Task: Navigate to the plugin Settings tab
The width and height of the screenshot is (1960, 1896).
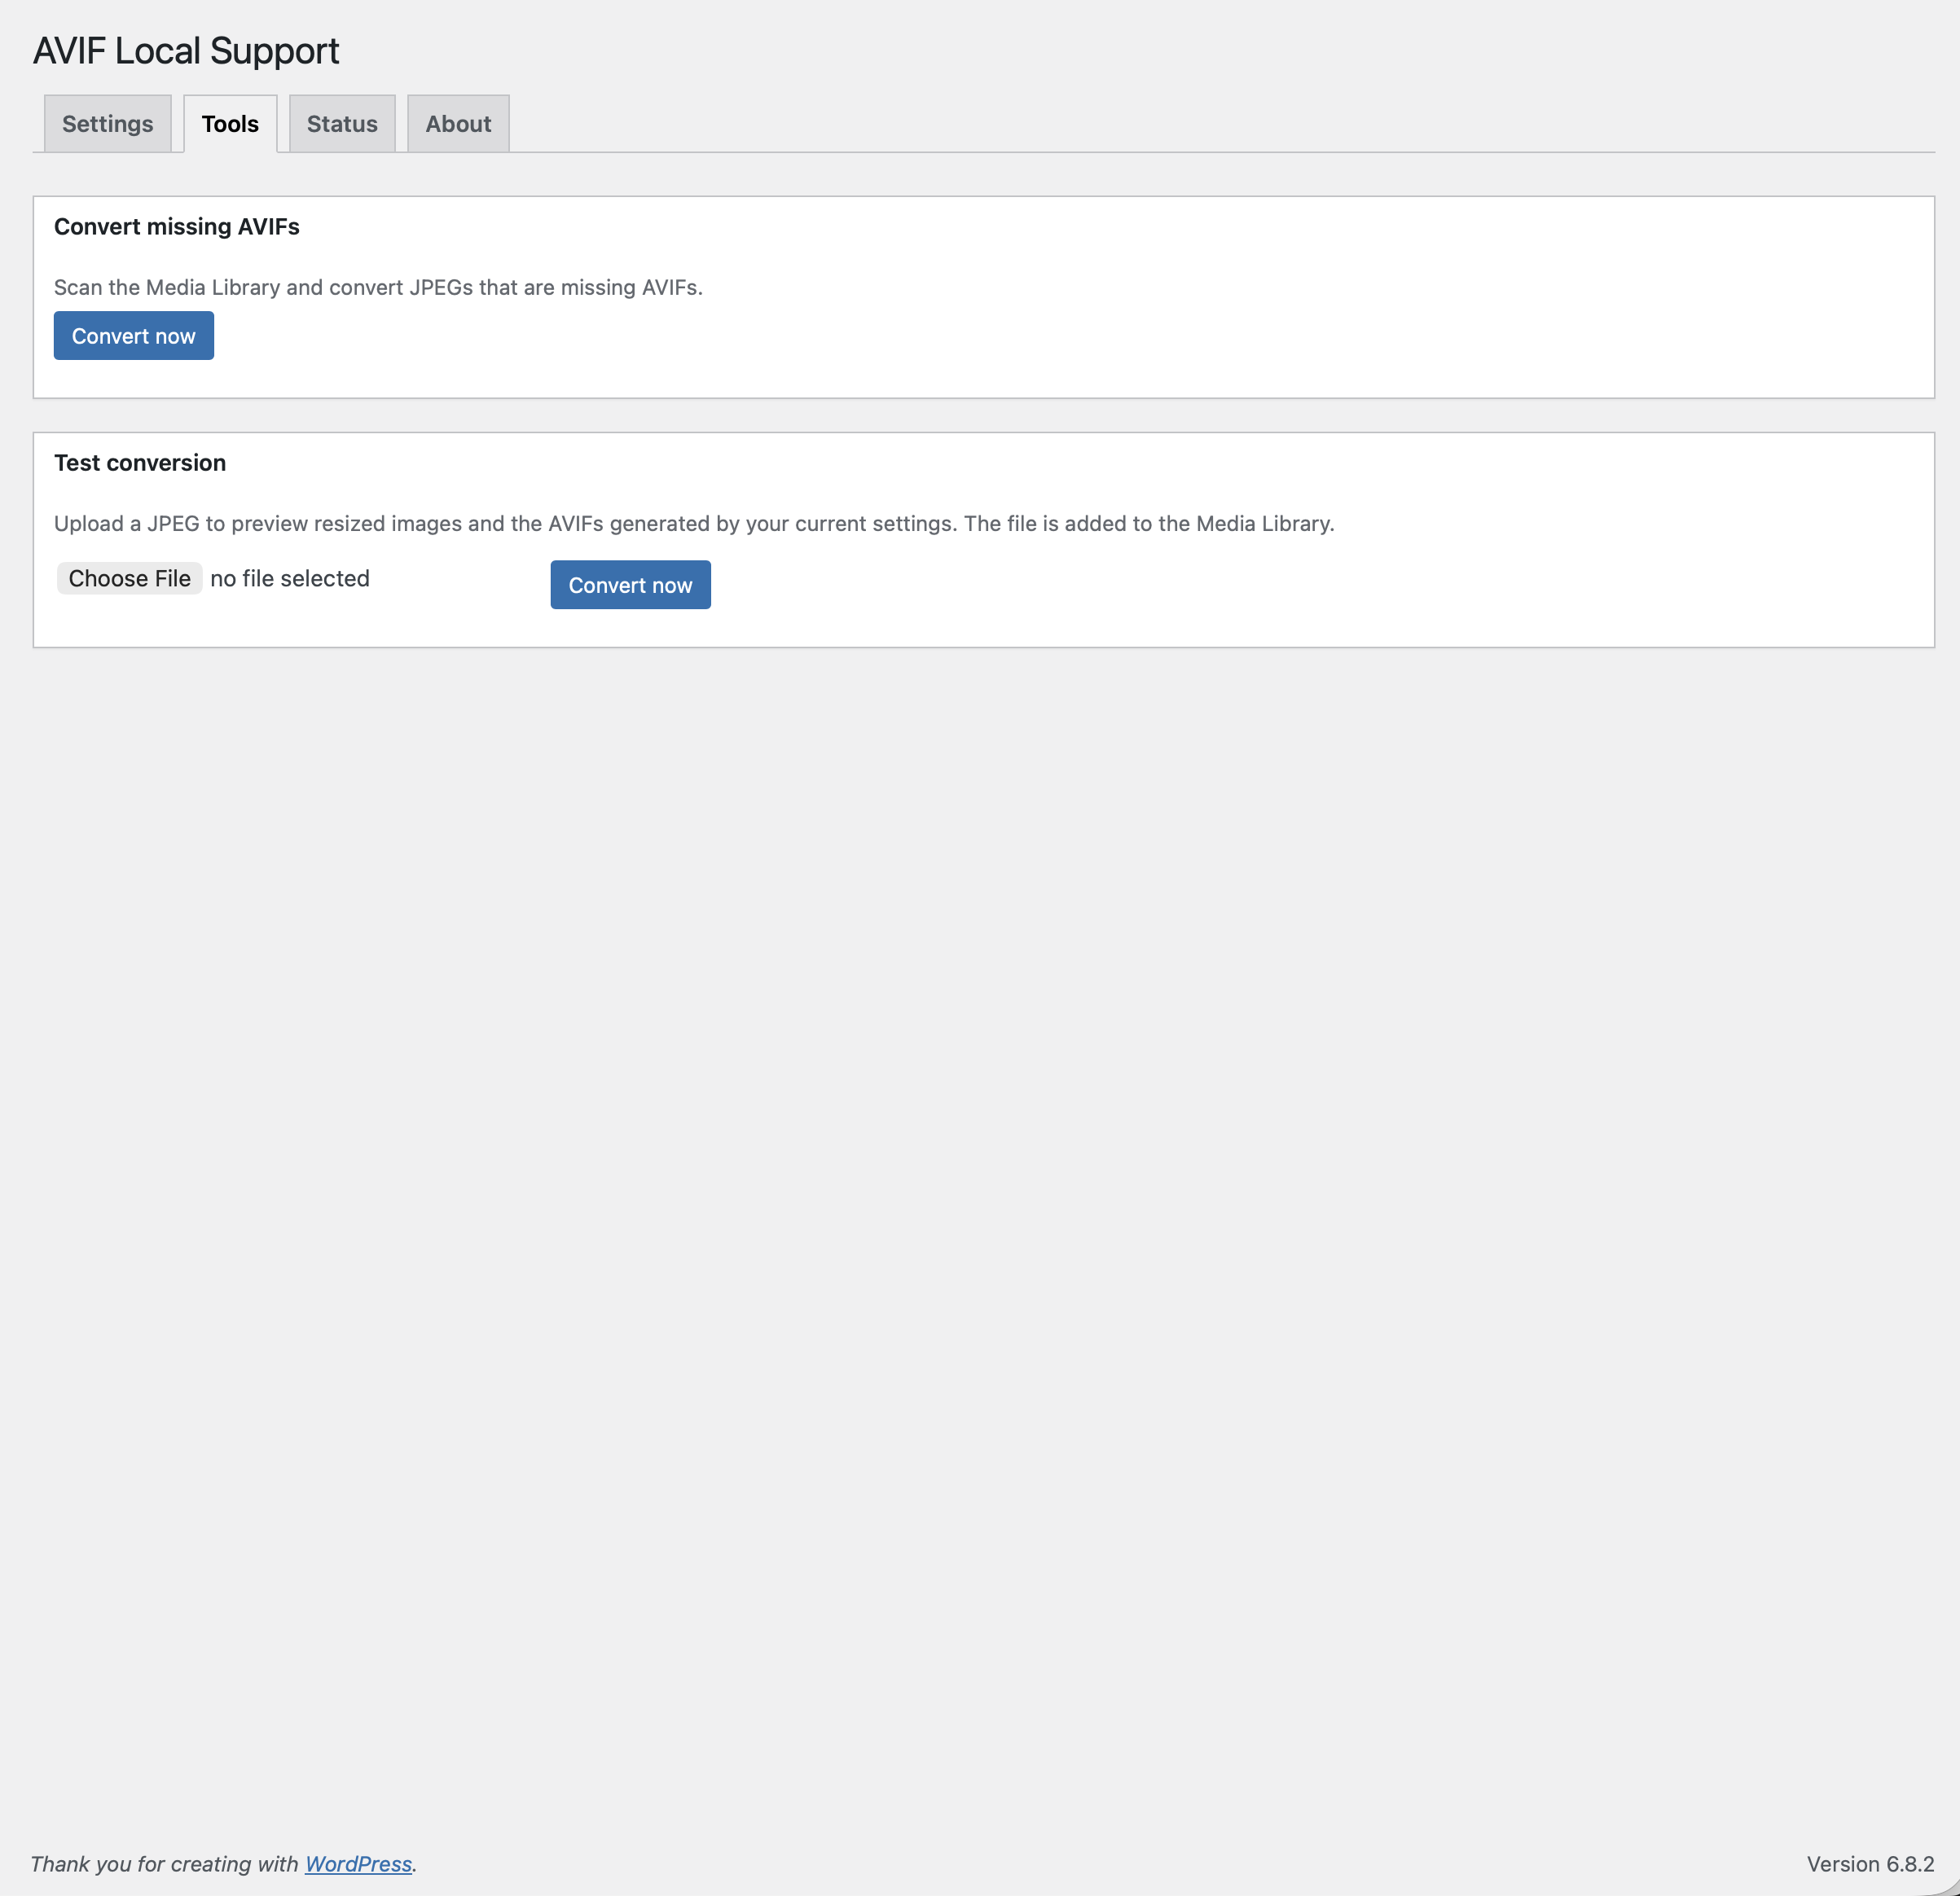Action: tap(107, 123)
